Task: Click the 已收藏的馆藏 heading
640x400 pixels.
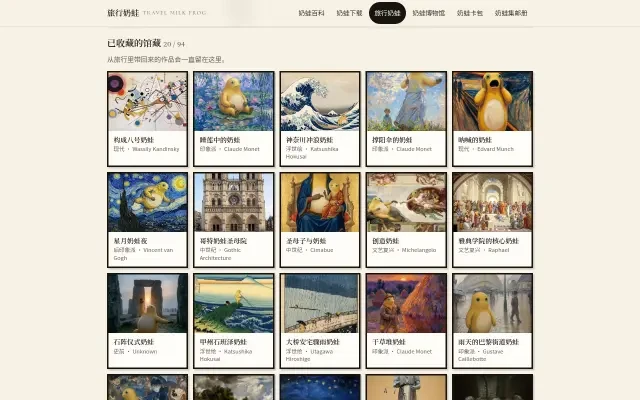Action: click(x=134, y=43)
